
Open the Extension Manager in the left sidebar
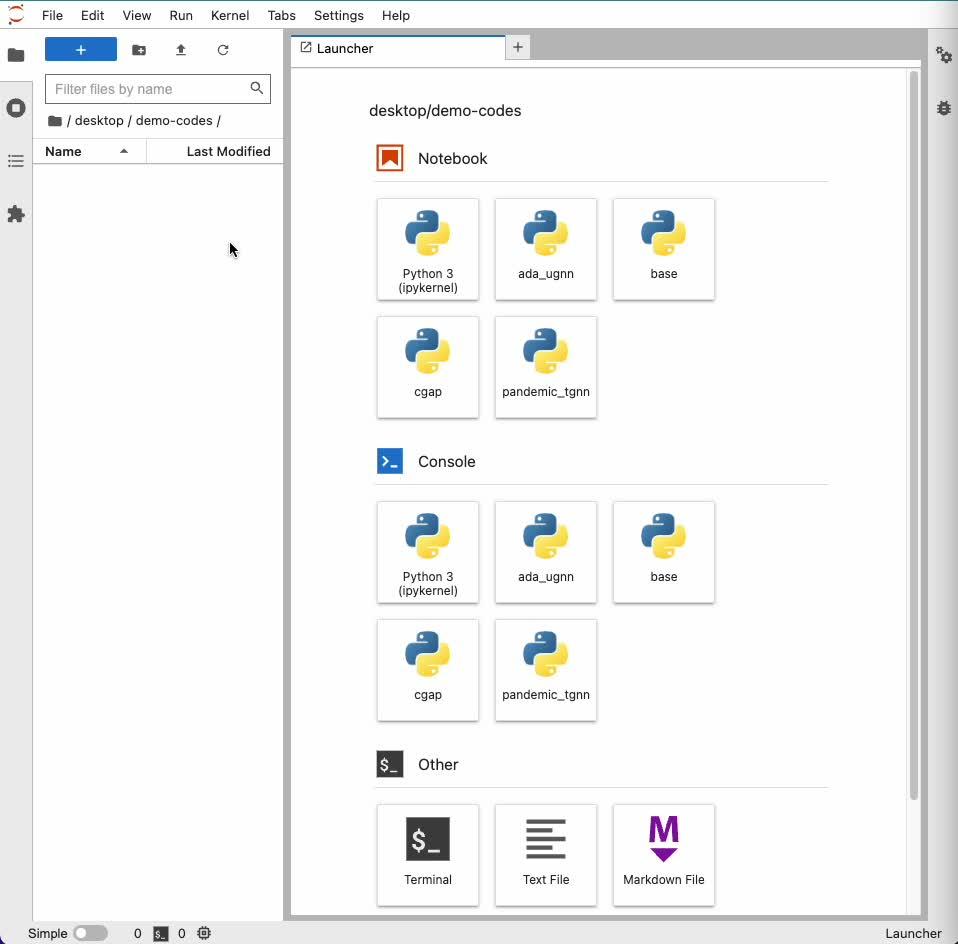(x=16, y=214)
